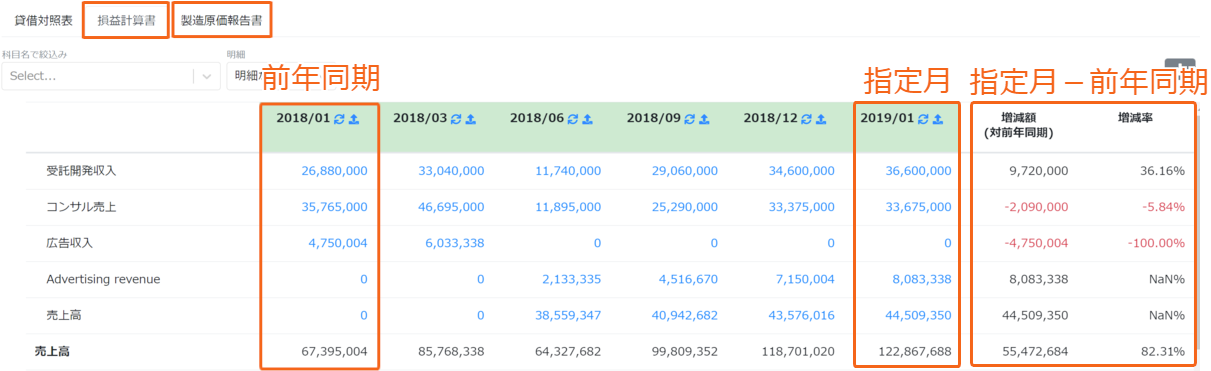
Task: Click upload icon in 2018/06 header
Action: (588, 118)
